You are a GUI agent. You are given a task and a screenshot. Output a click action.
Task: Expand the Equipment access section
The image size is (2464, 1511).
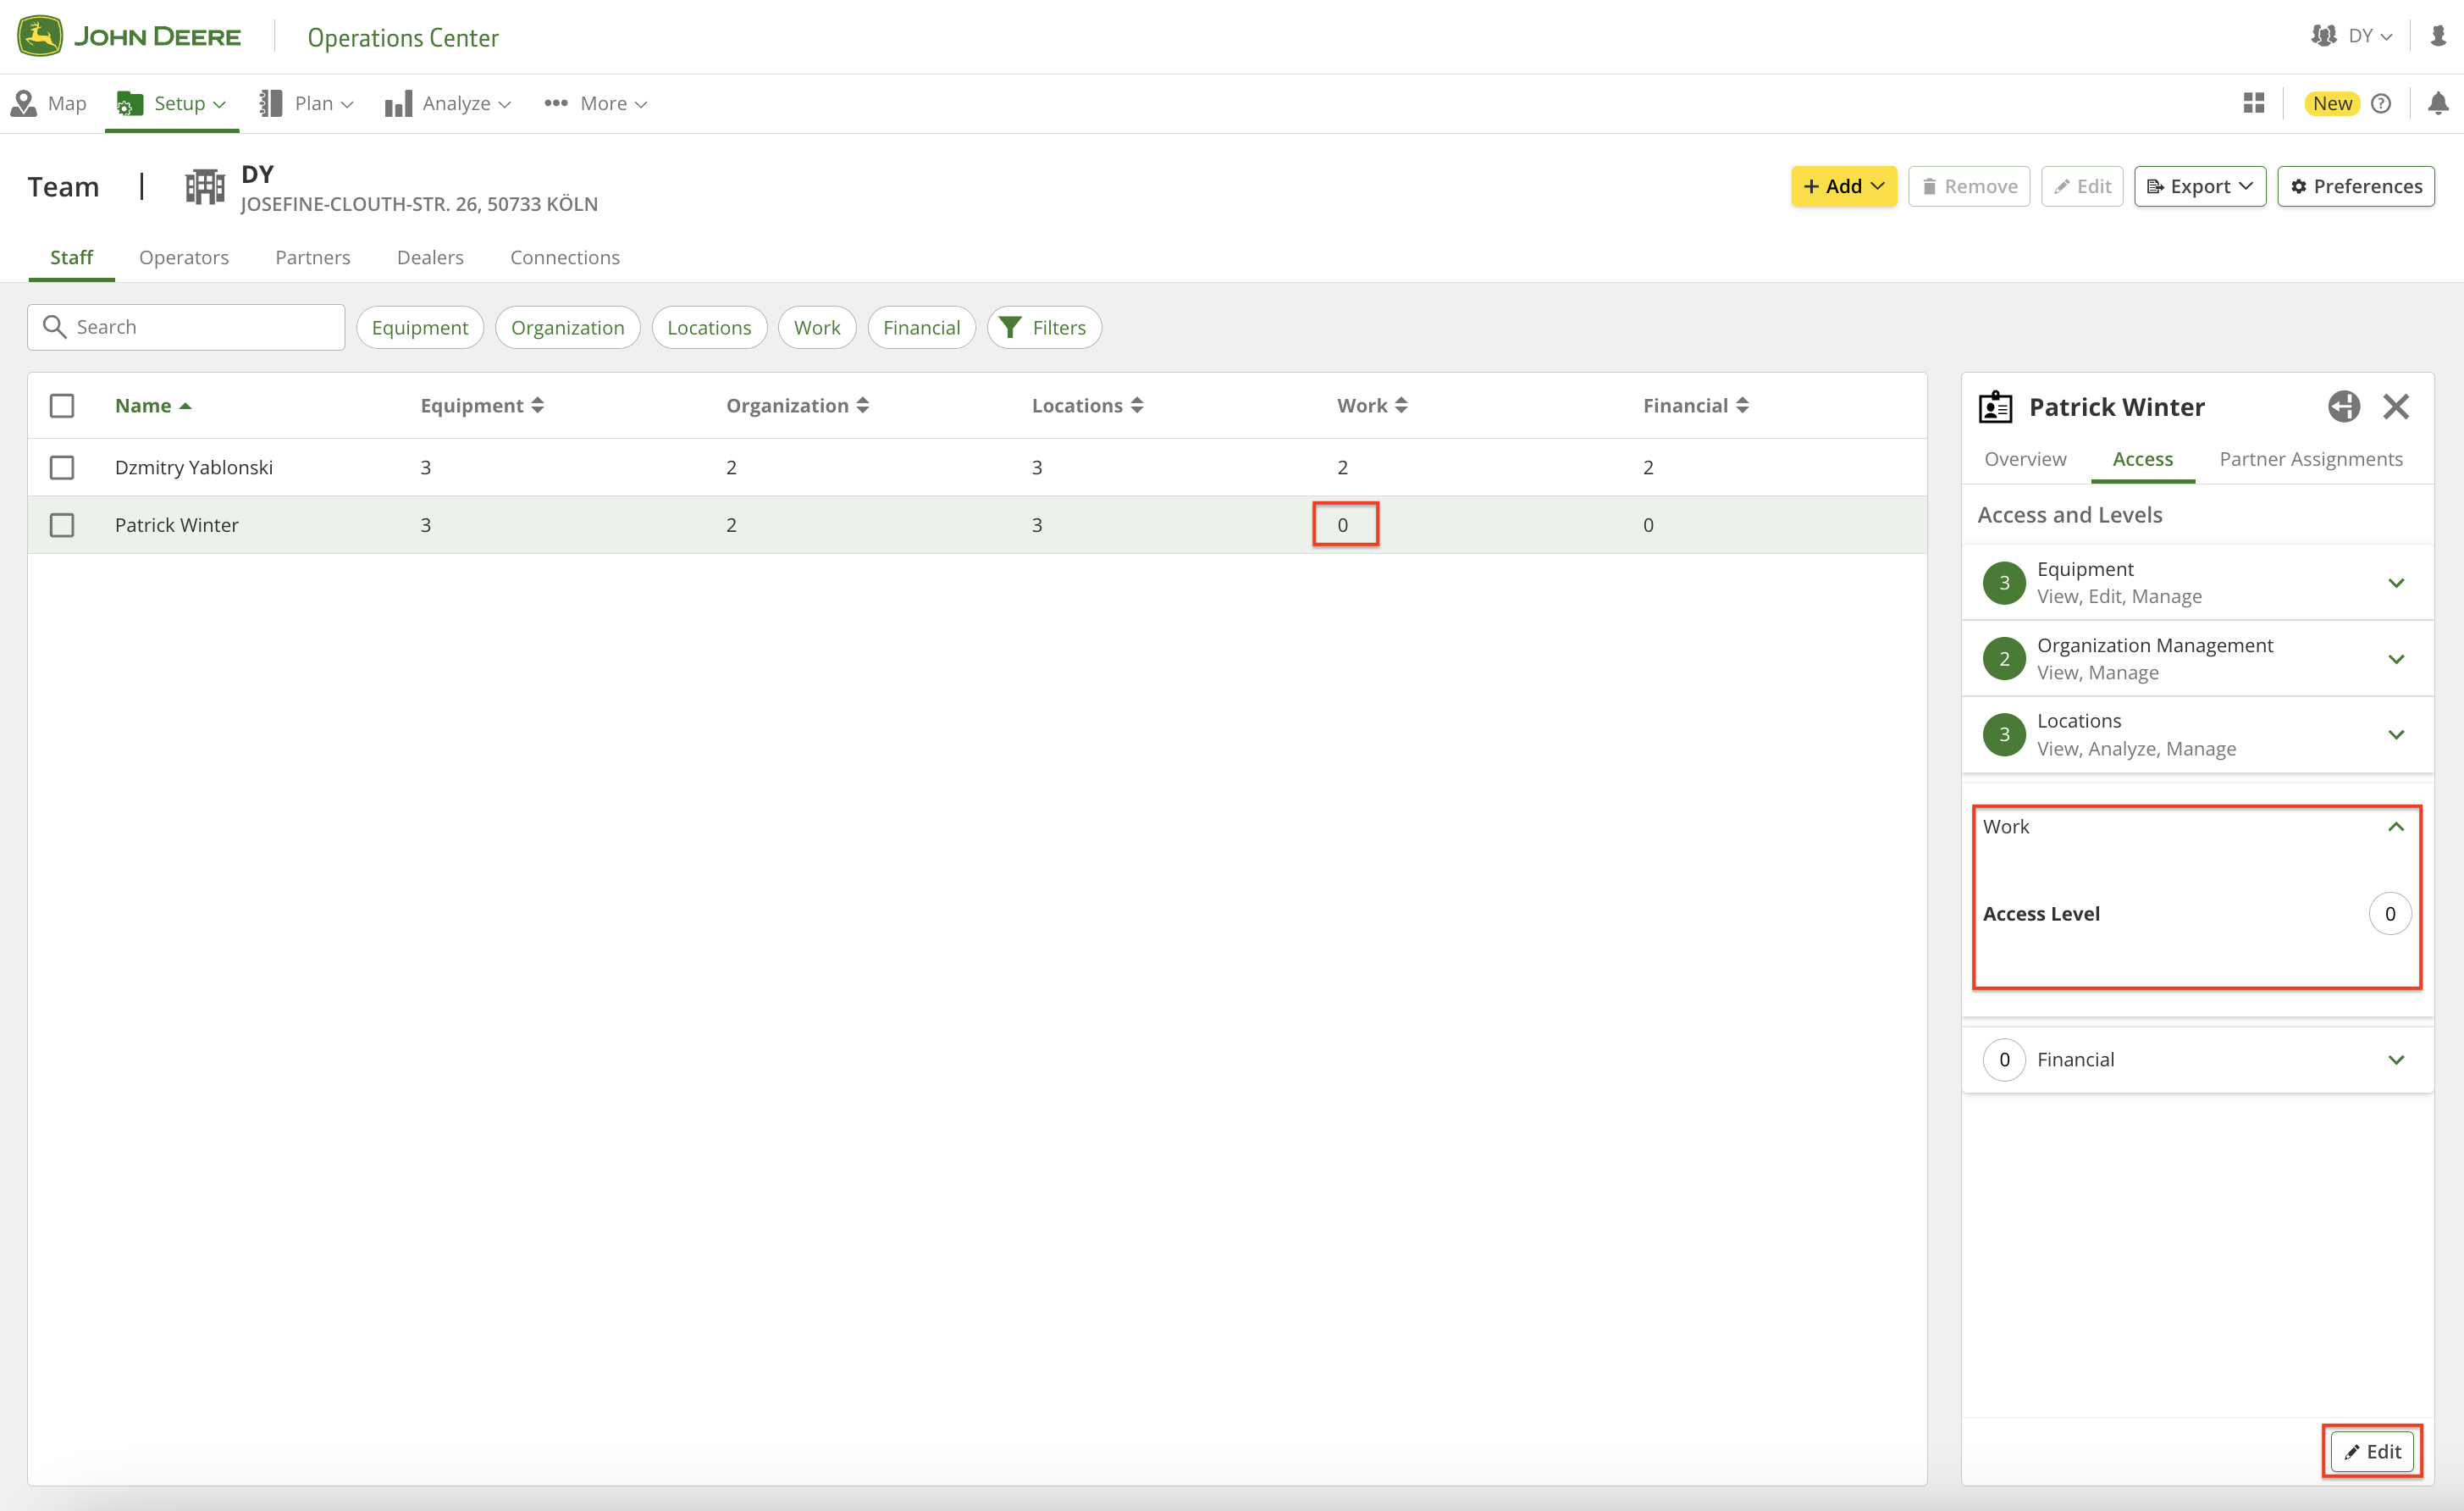[x=2396, y=583]
